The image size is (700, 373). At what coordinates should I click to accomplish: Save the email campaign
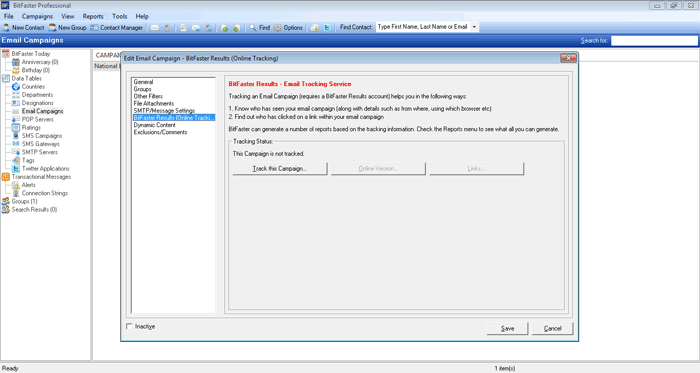click(508, 328)
